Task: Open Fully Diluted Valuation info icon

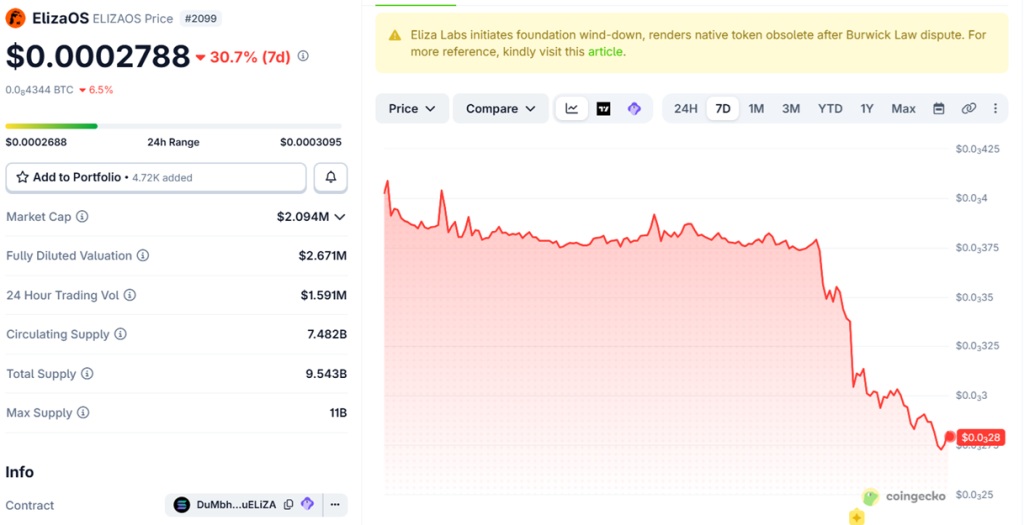Action: 143,255
